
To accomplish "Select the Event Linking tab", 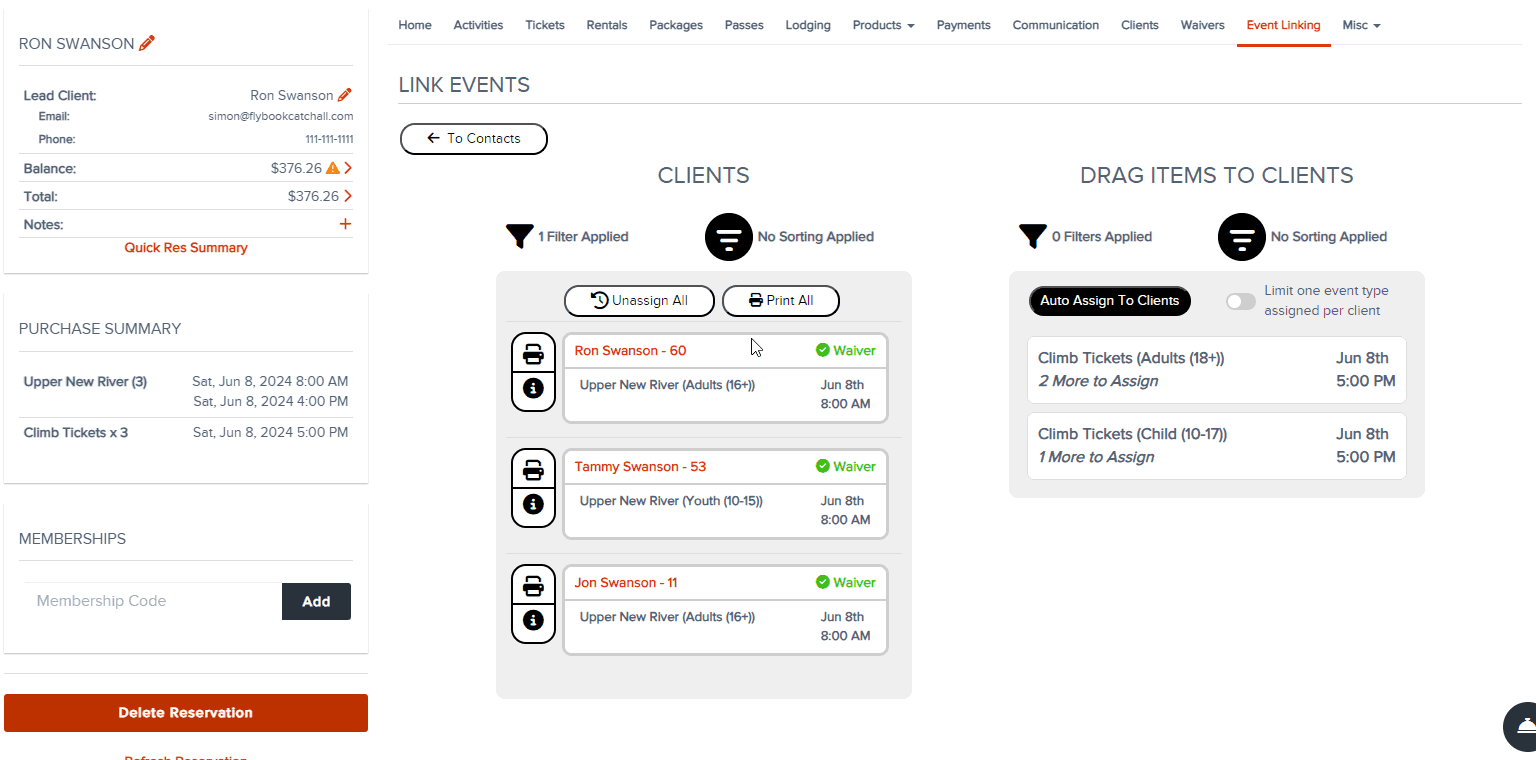I will click(x=1283, y=25).
